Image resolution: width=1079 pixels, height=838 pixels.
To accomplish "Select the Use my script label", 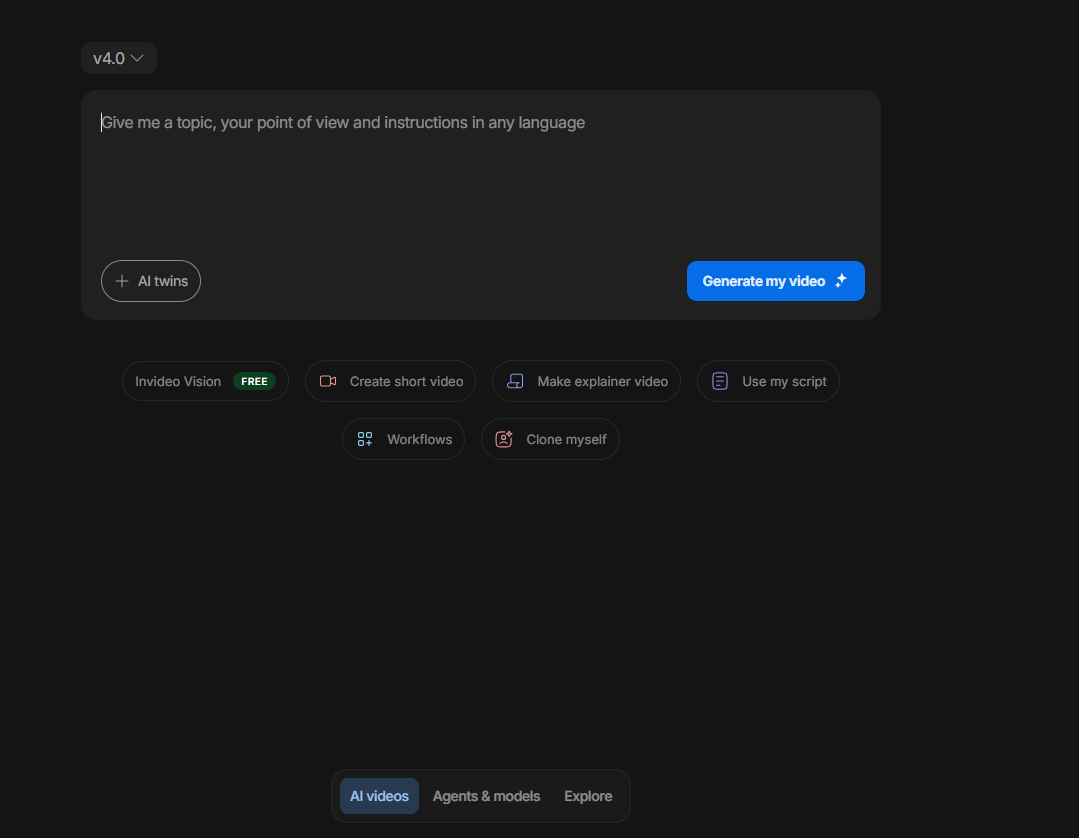I will coord(784,381).
